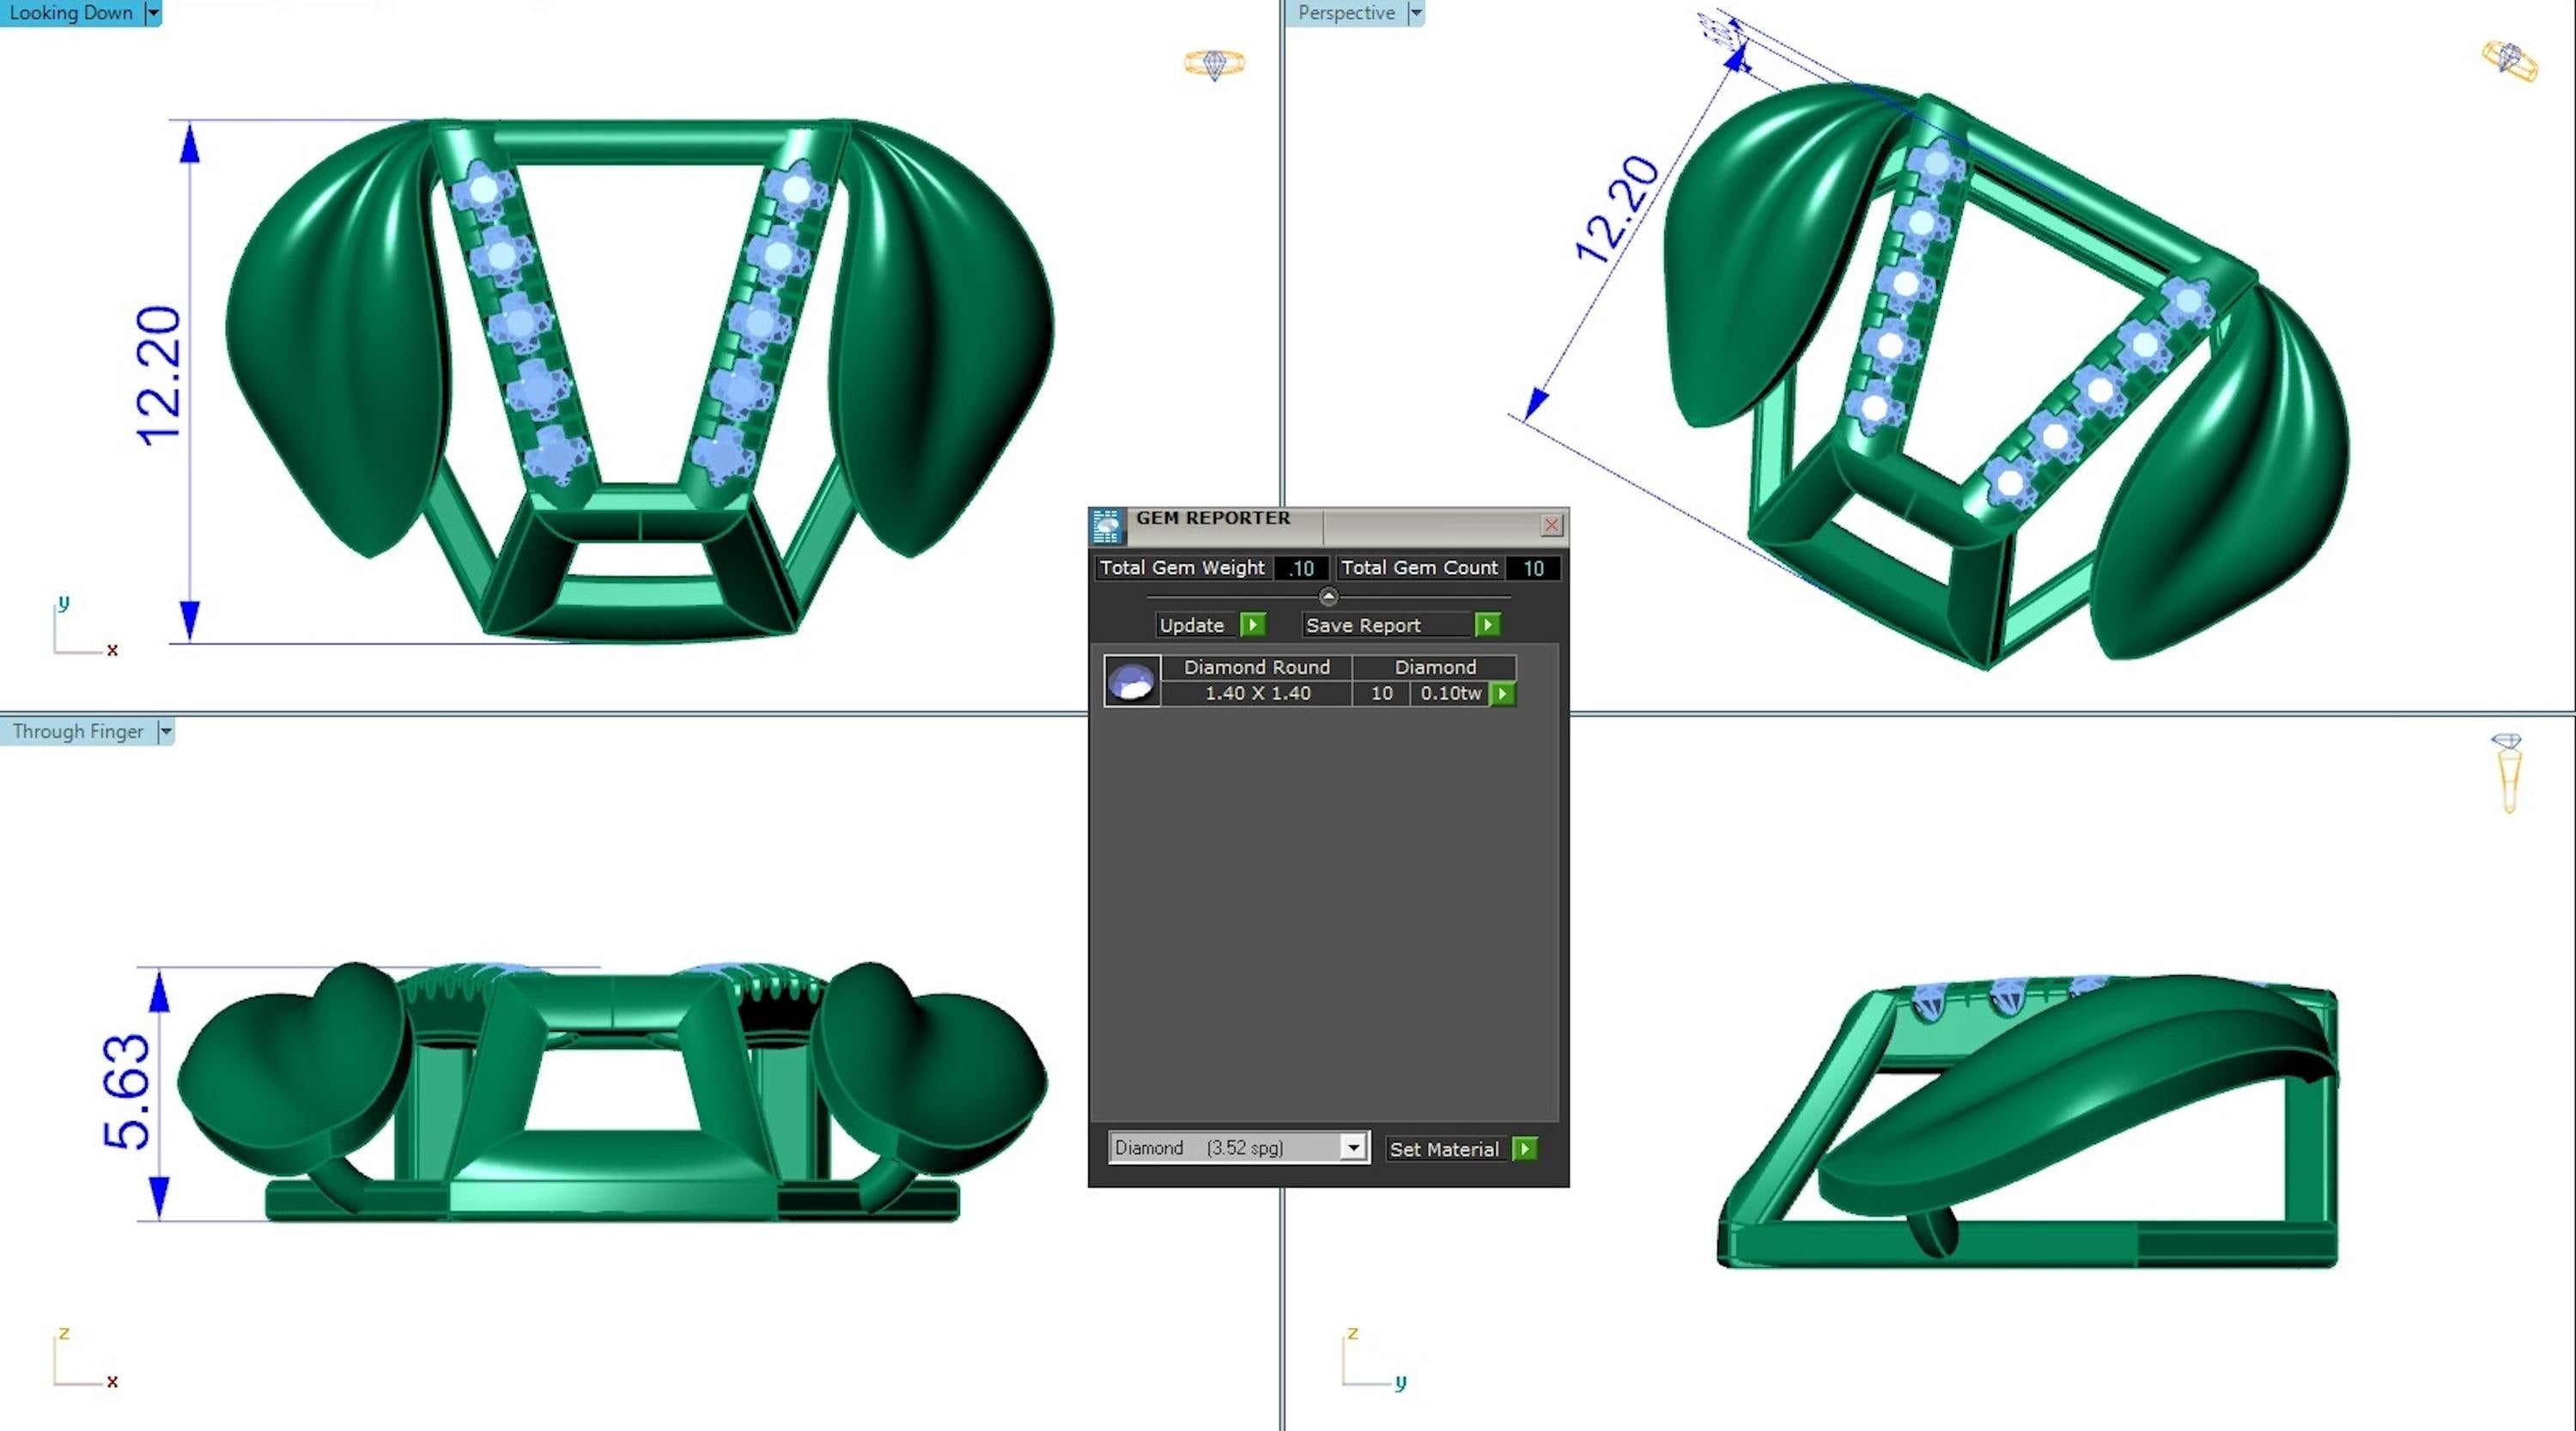
Task: Click the Save Report button label
Action: (1363, 625)
